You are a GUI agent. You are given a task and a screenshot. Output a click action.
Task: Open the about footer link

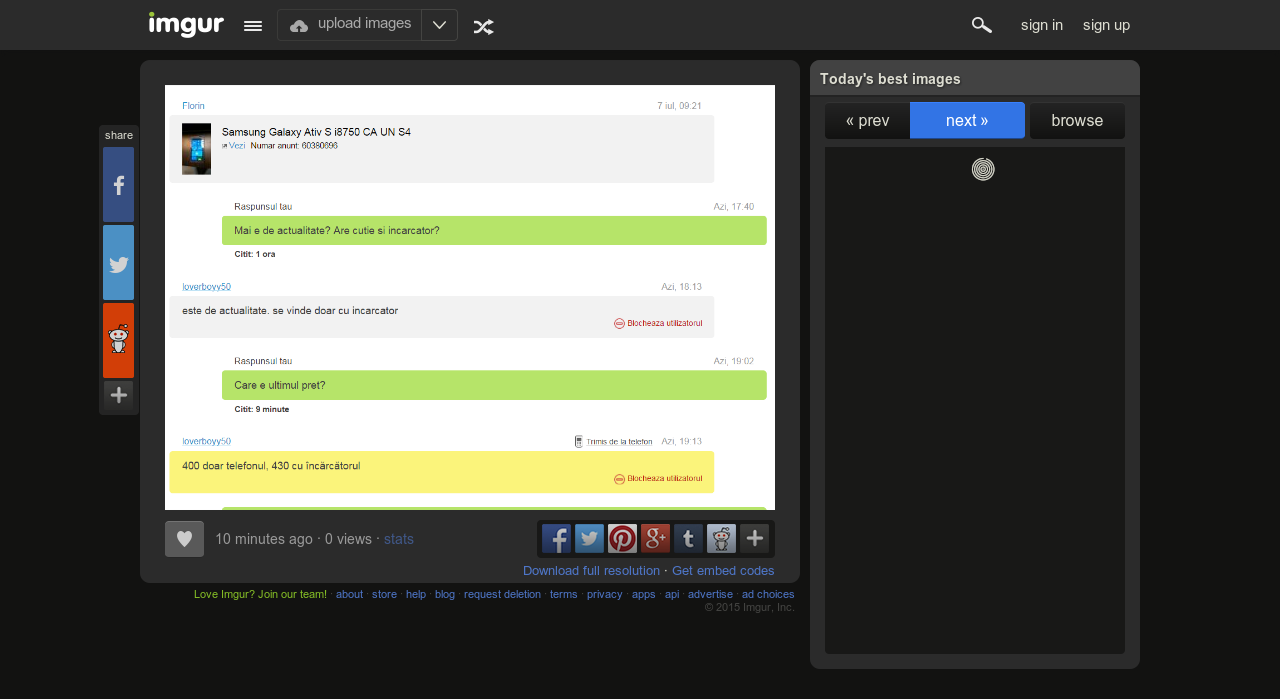click(x=349, y=594)
